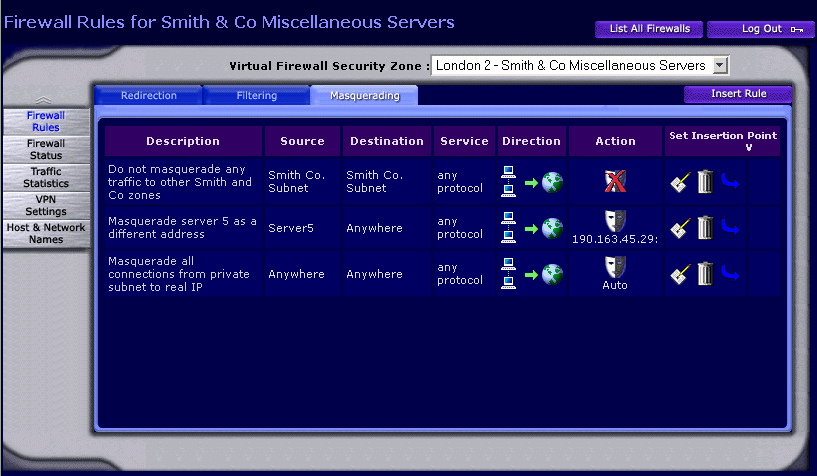This screenshot has width=817, height=476.
Task: Open Firewall Status in the sidebar
Action: click(x=46, y=149)
